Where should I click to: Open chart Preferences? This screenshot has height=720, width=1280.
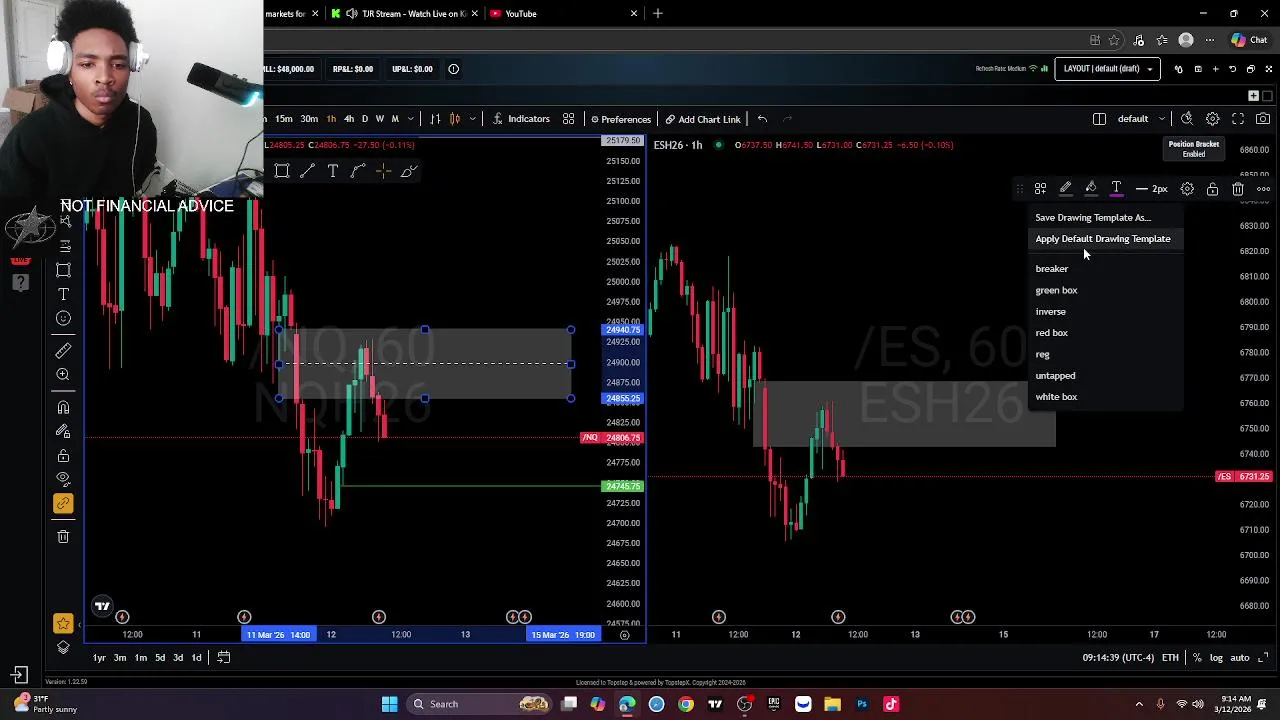(x=621, y=119)
